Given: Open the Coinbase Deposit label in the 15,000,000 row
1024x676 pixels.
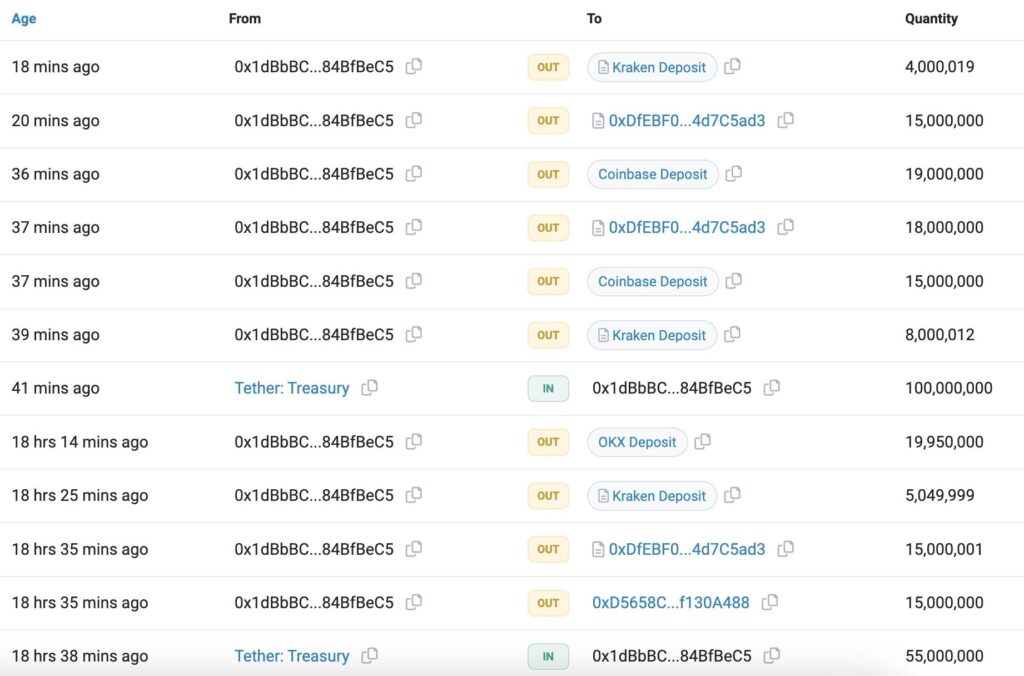Looking at the screenshot, I should click(652, 281).
